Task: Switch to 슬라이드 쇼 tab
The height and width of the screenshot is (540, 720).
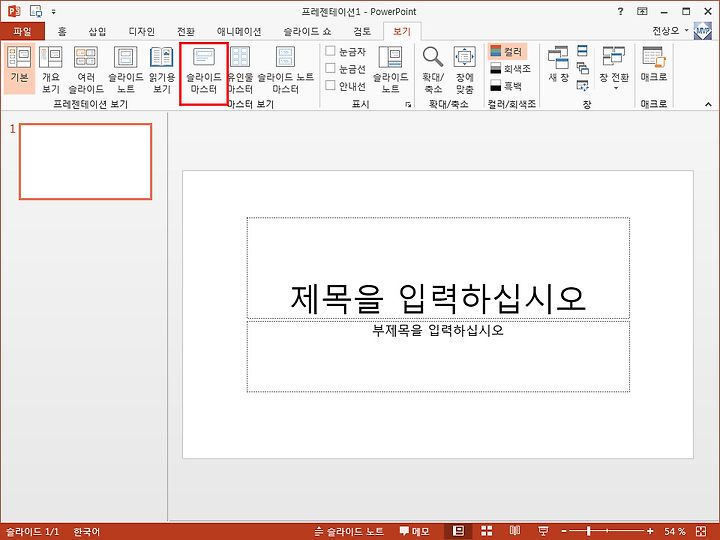Action: click(307, 31)
